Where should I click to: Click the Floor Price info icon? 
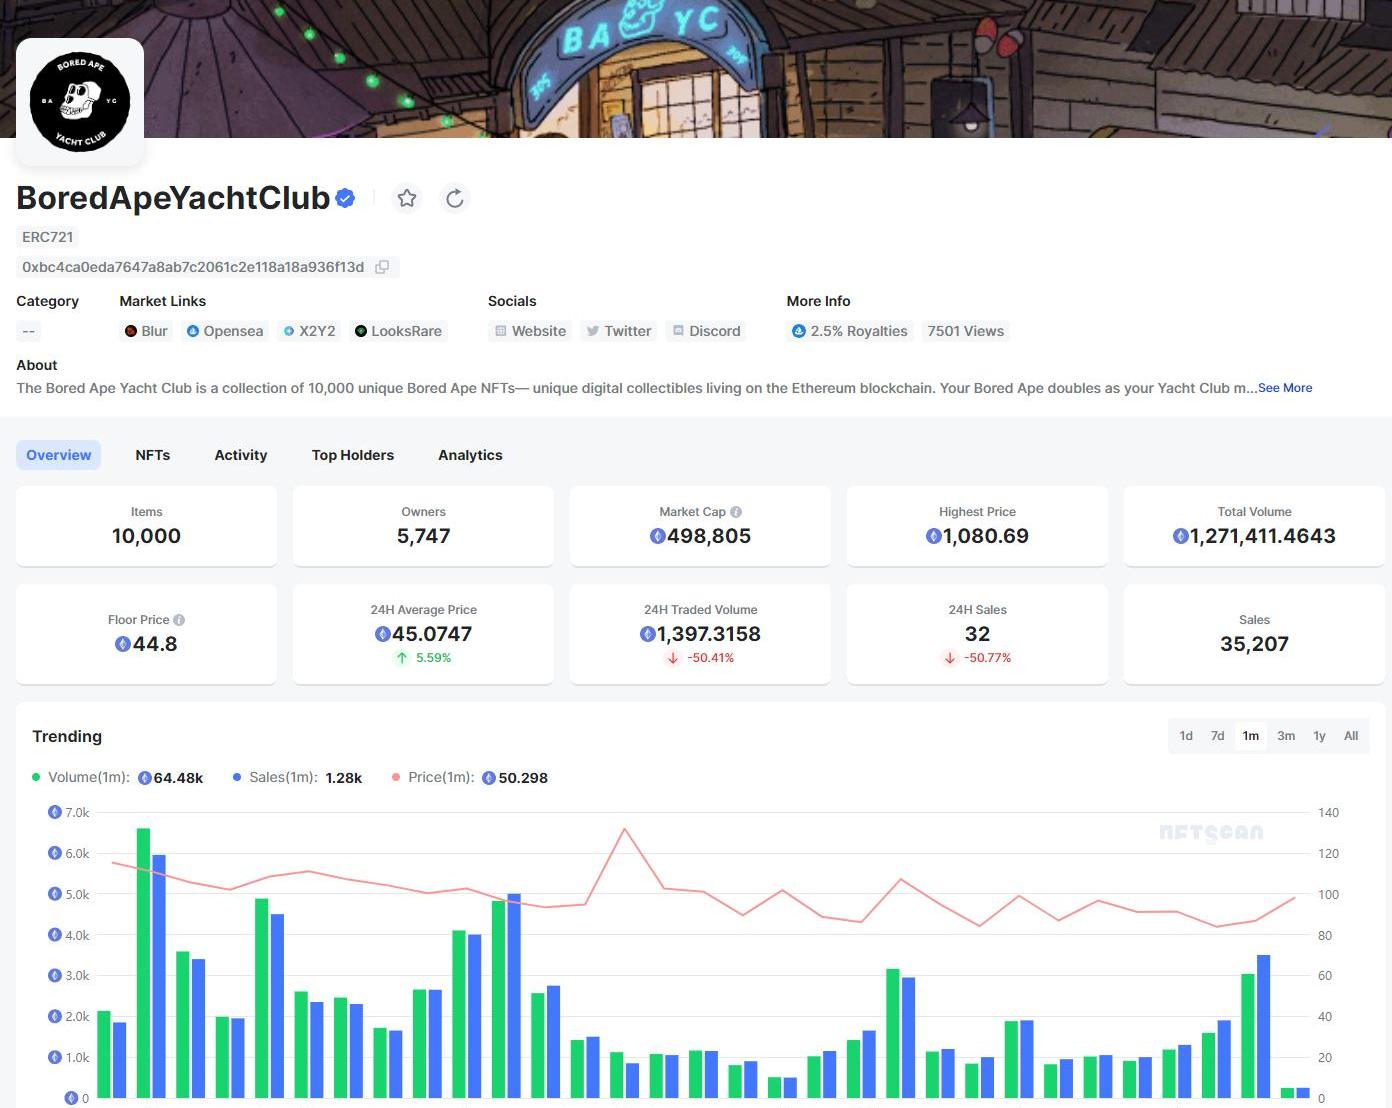[x=179, y=620]
